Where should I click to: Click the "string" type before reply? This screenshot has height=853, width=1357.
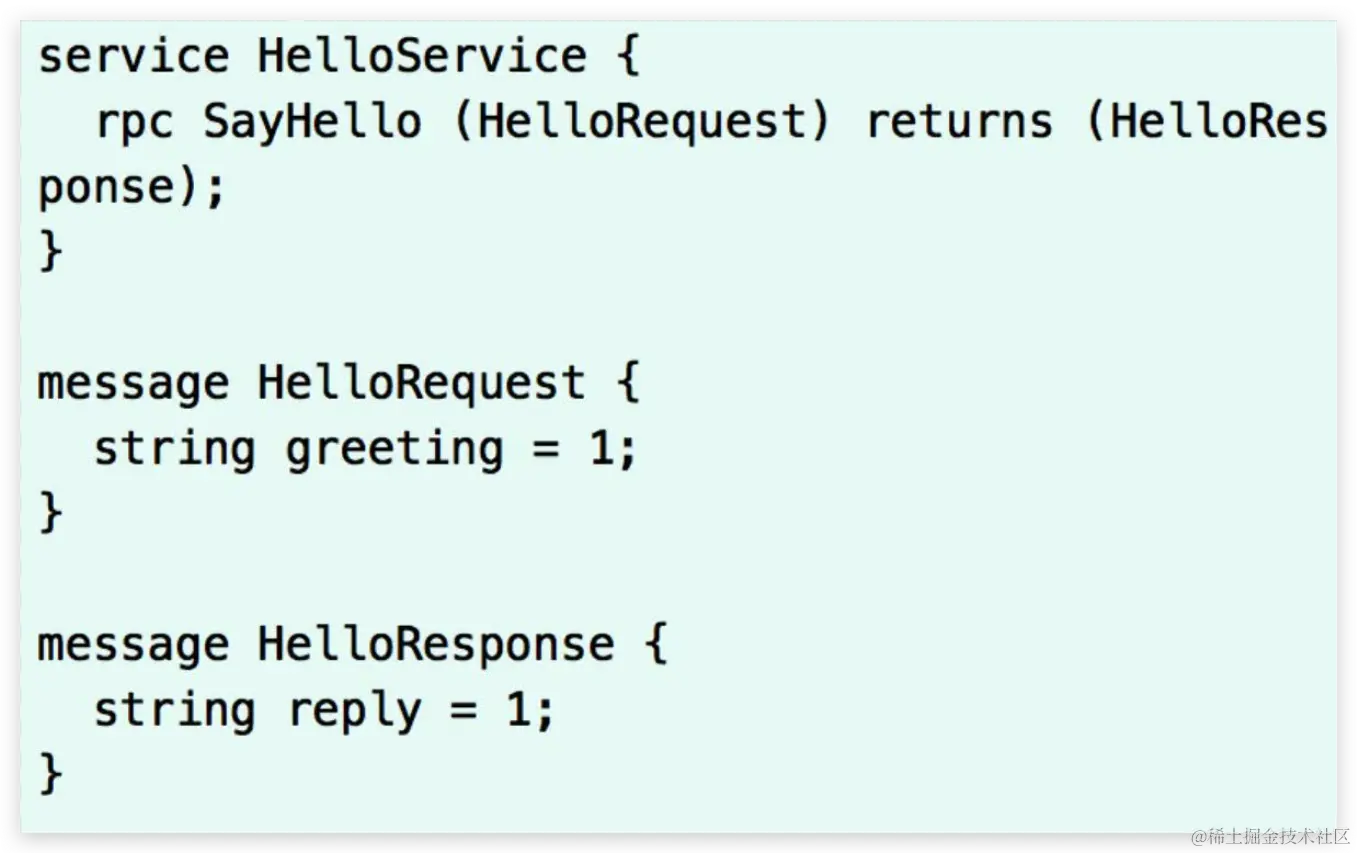coord(175,711)
